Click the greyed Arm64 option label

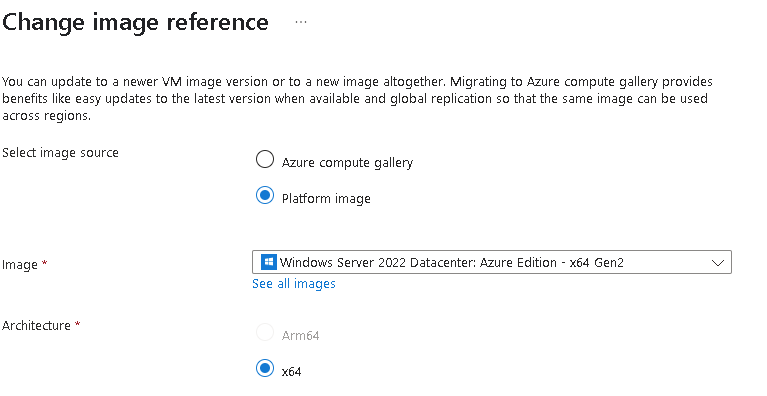click(300, 335)
